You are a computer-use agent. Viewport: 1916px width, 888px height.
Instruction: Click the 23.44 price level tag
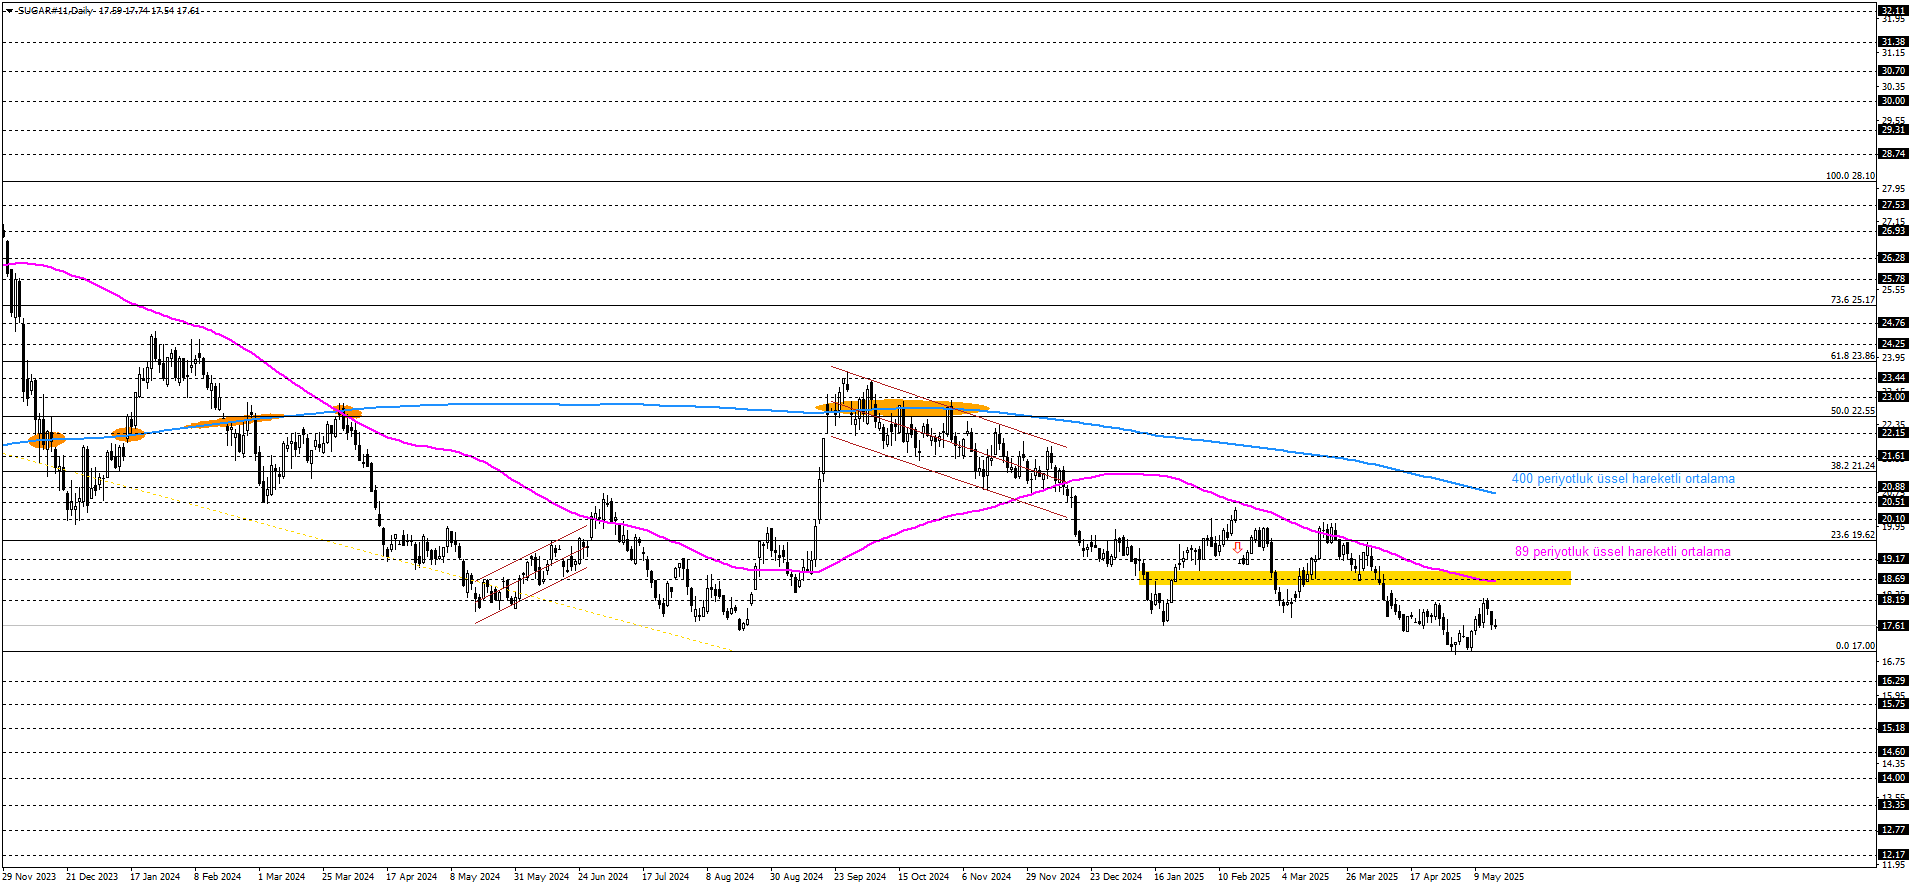click(1893, 378)
